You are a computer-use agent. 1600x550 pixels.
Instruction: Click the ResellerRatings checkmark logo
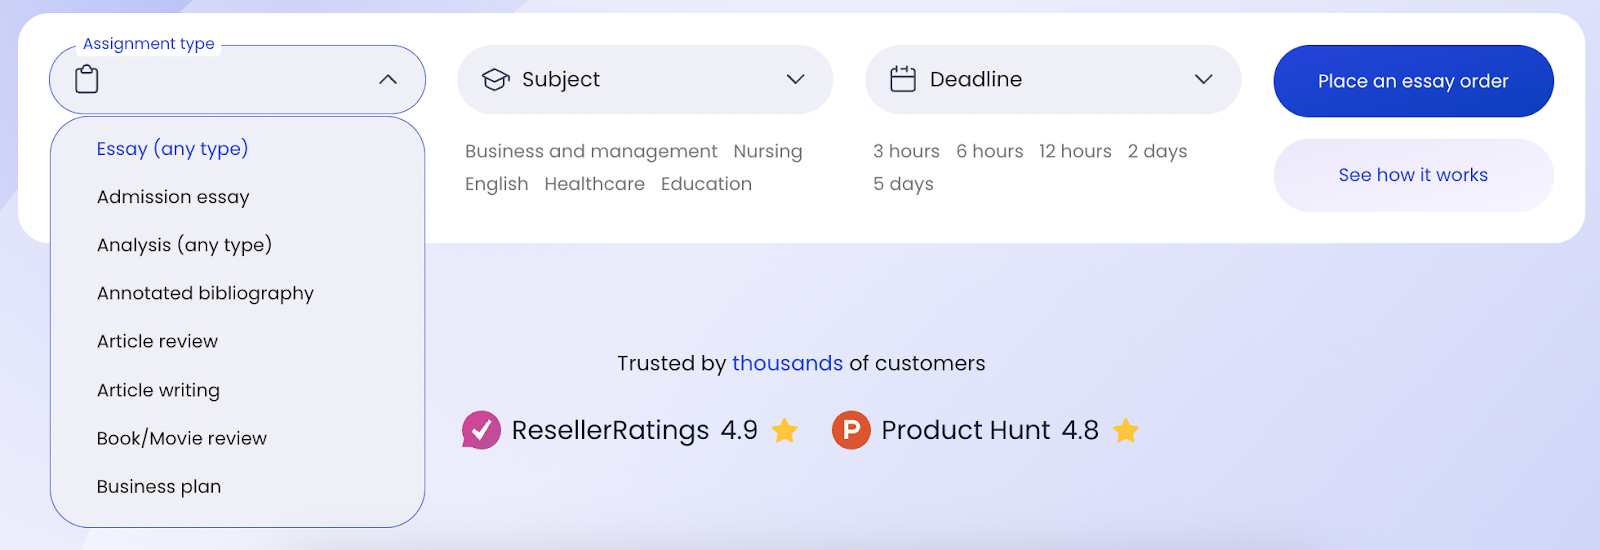point(481,430)
